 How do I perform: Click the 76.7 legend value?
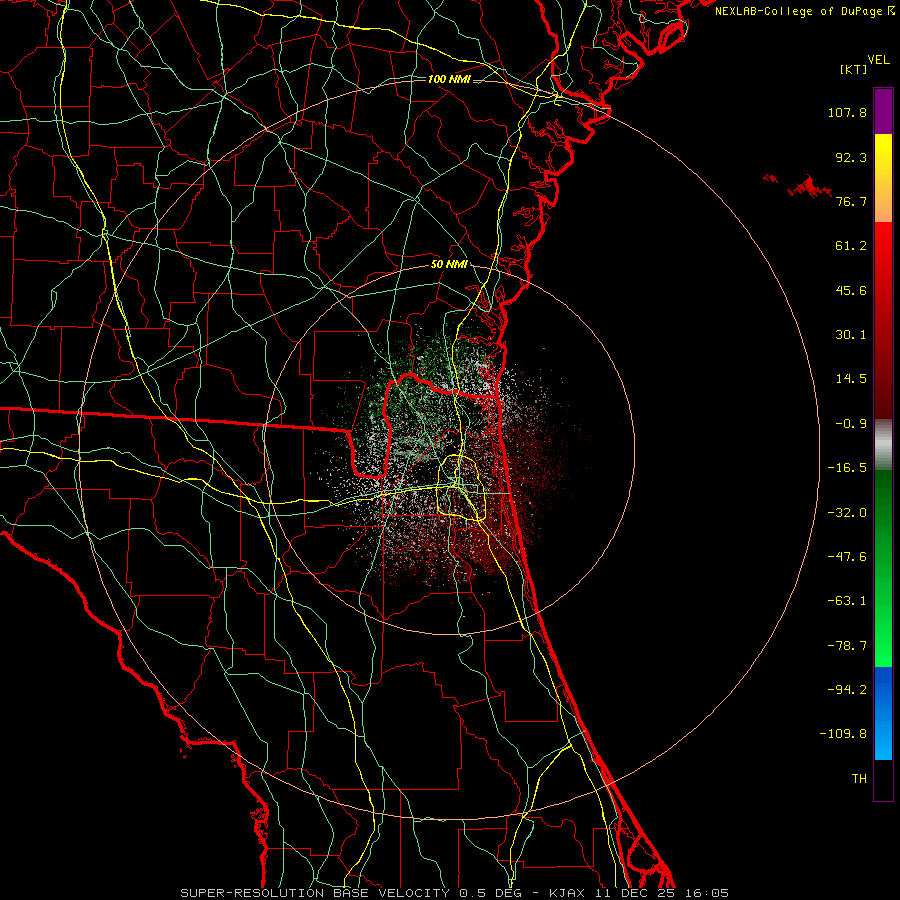[x=851, y=201]
